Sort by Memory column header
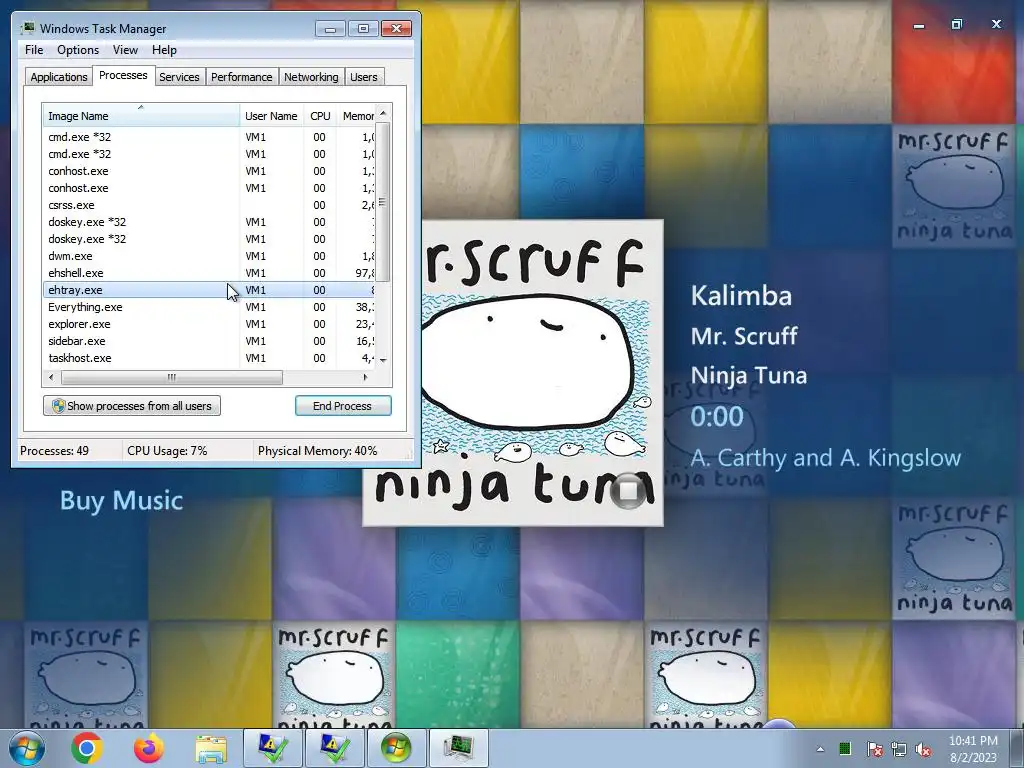This screenshot has width=1024, height=768. pos(357,116)
